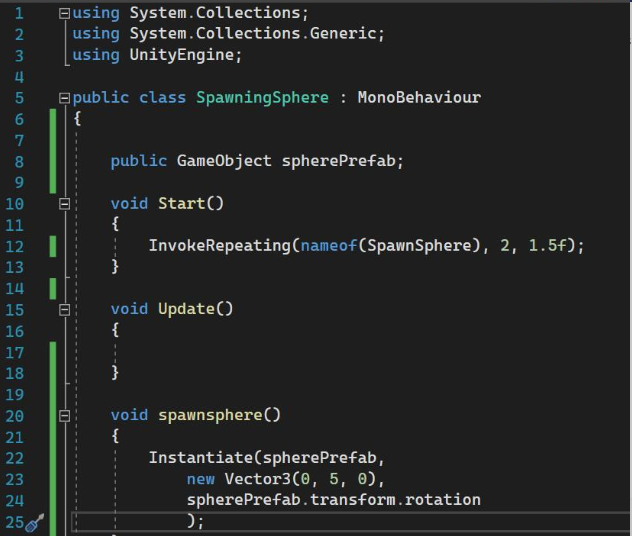Collapse the Start method block
The image size is (632, 536).
coord(64,204)
